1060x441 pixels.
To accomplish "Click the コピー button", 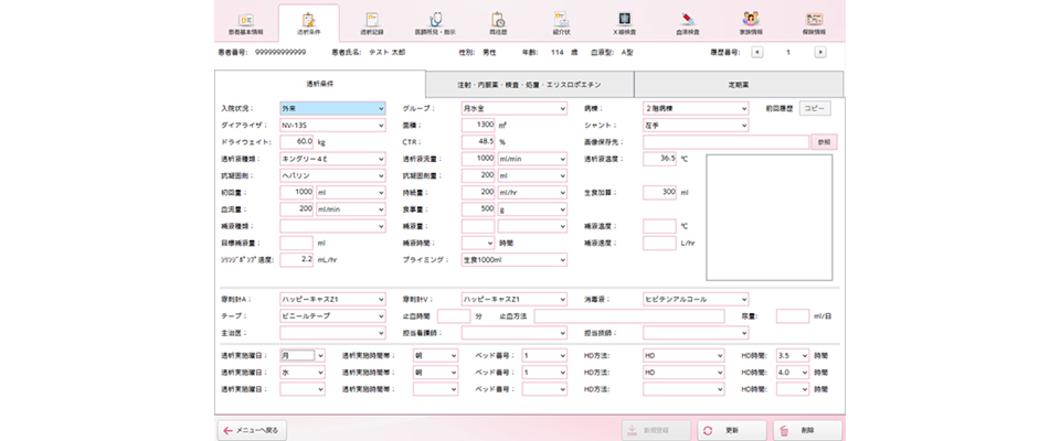I will [x=815, y=108].
